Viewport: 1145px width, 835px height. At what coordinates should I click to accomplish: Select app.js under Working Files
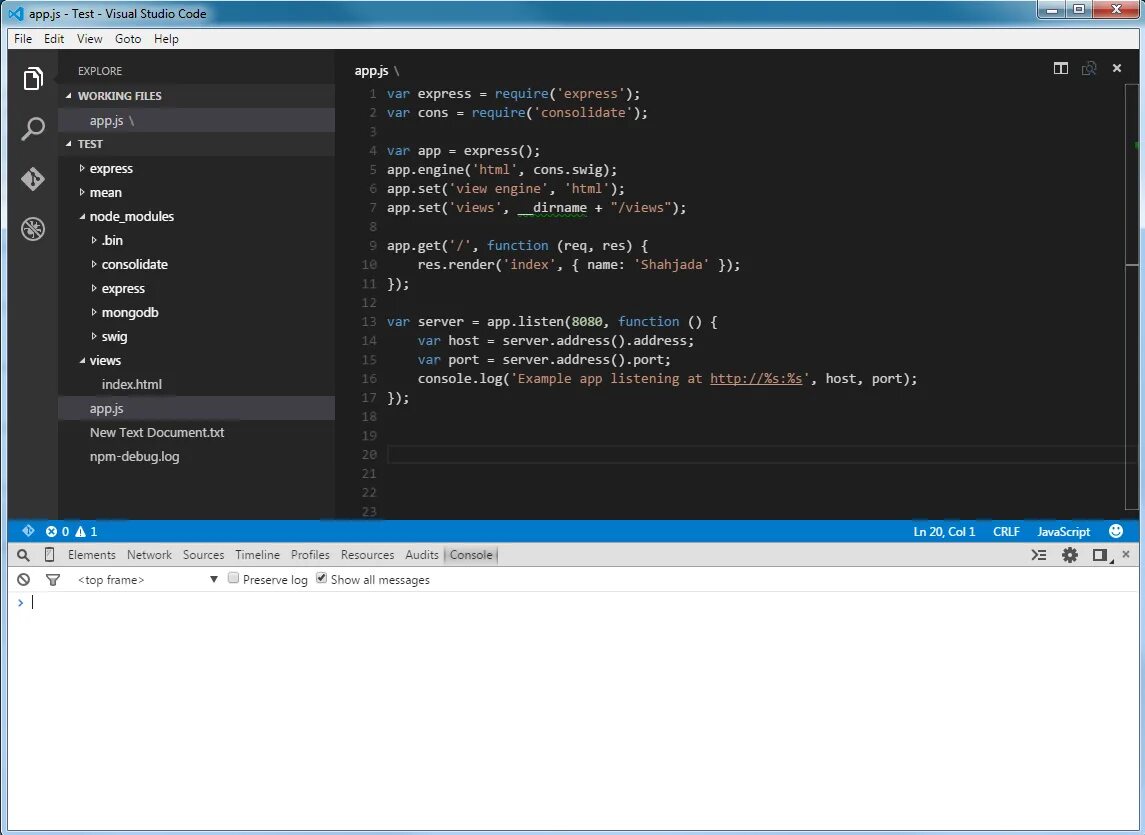click(x=196, y=121)
